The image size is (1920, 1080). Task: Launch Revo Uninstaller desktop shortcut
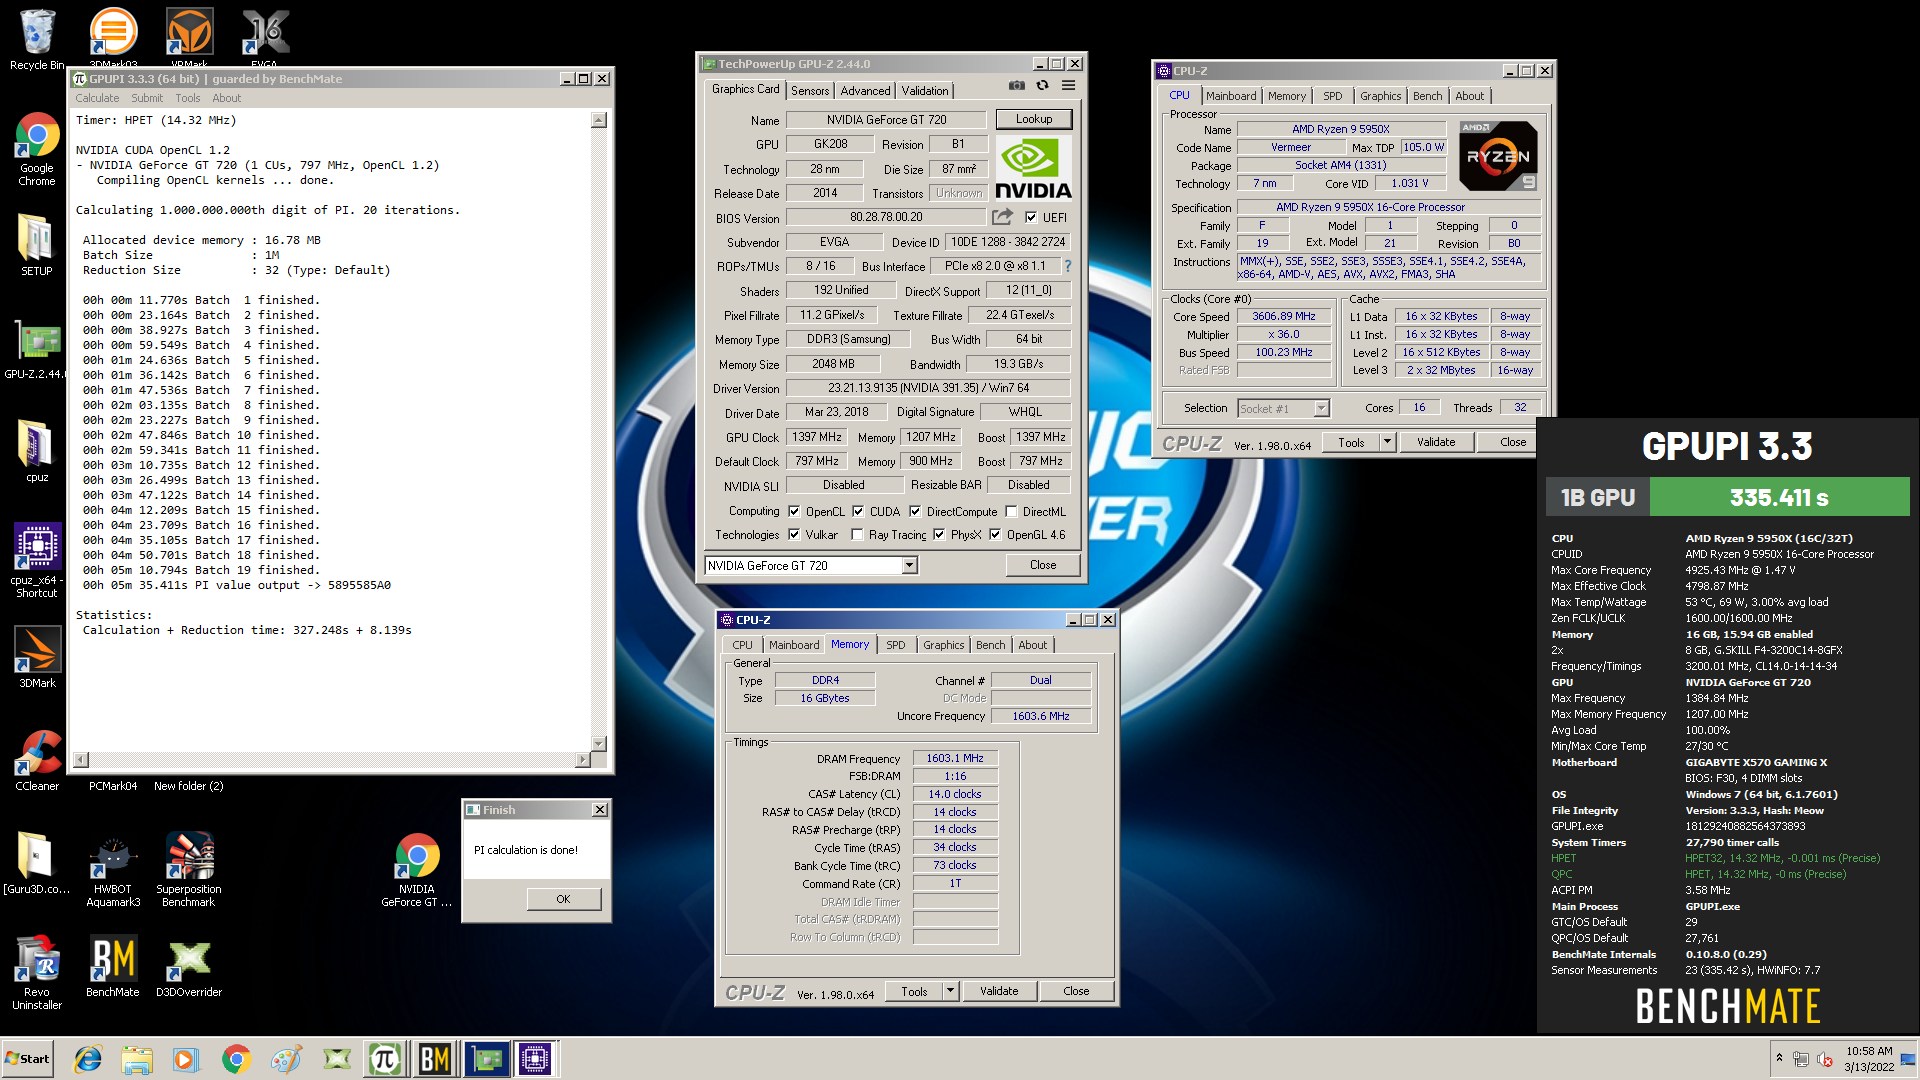(x=37, y=972)
